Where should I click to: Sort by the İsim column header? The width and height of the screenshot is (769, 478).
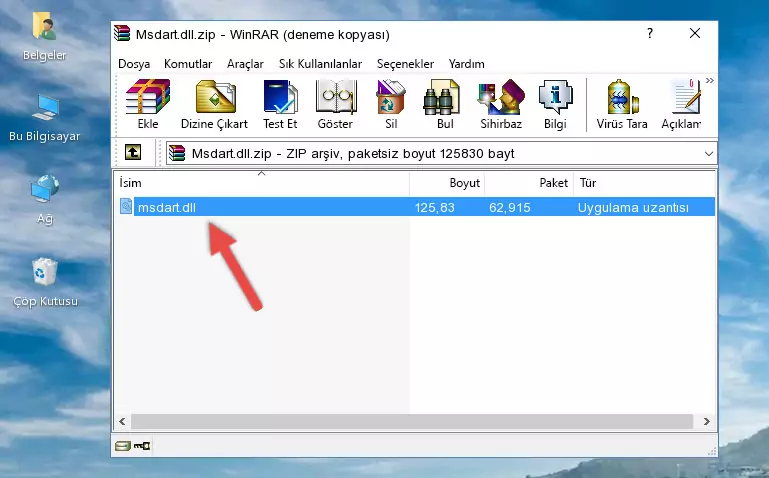coord(262,183)
